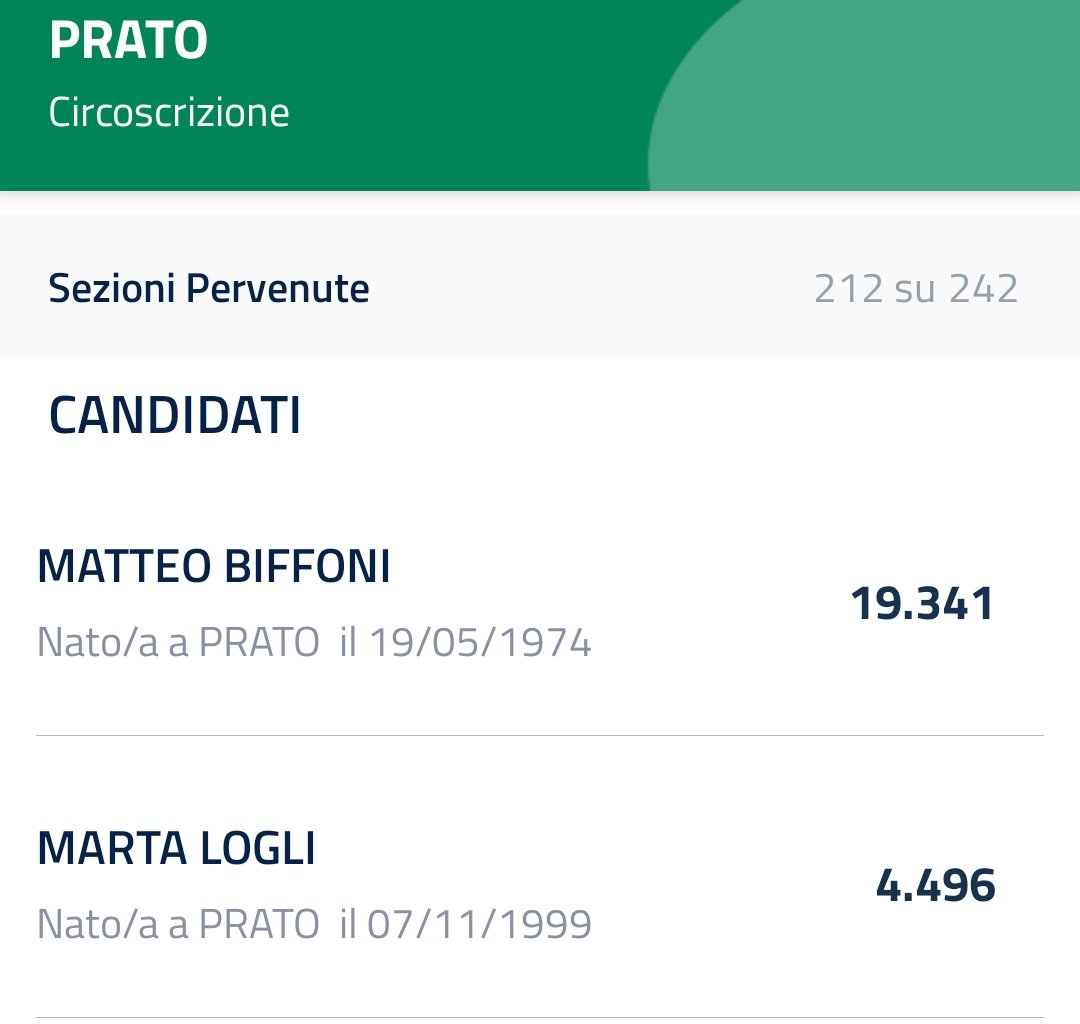The width and height of the screenshot is (1080, 1024).
Task: Click Logli's 'Nato/a a PRATO' birthplace text
Action: (x=178, y=924)
